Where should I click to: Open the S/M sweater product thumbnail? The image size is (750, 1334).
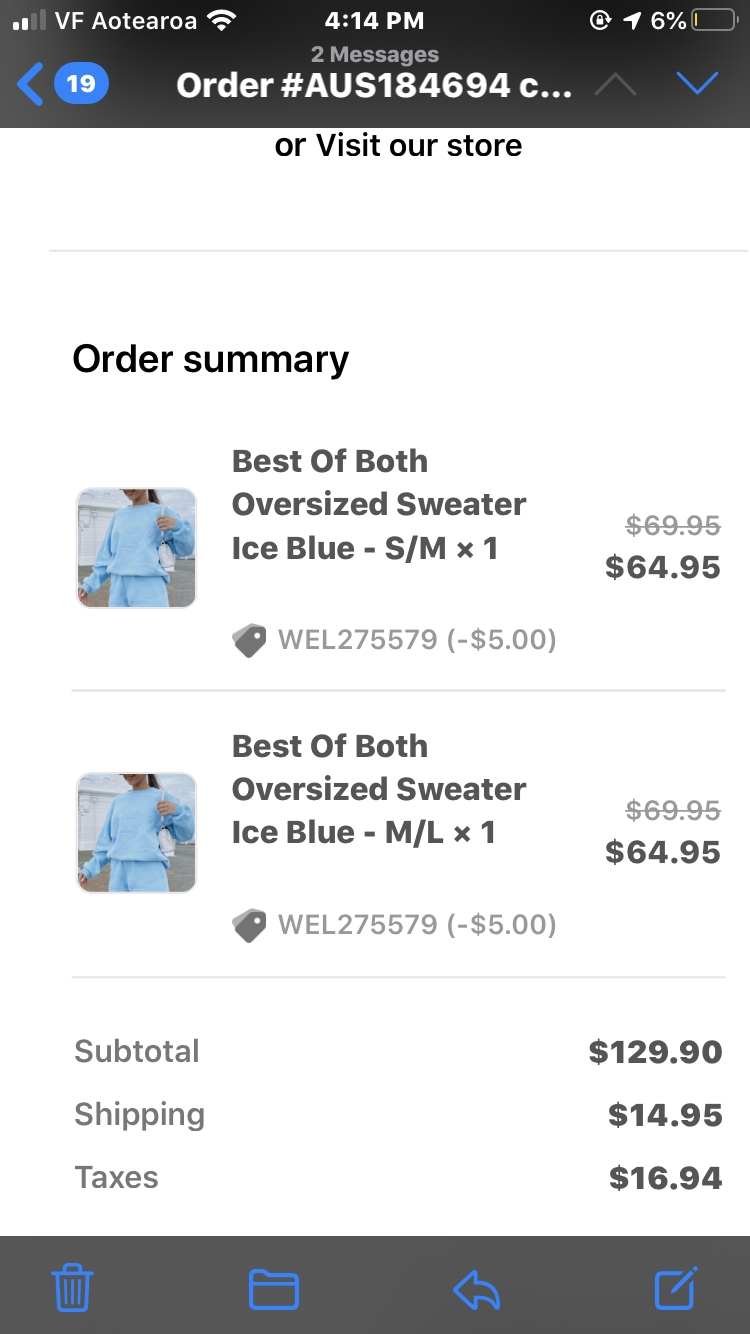pos(136,548)
